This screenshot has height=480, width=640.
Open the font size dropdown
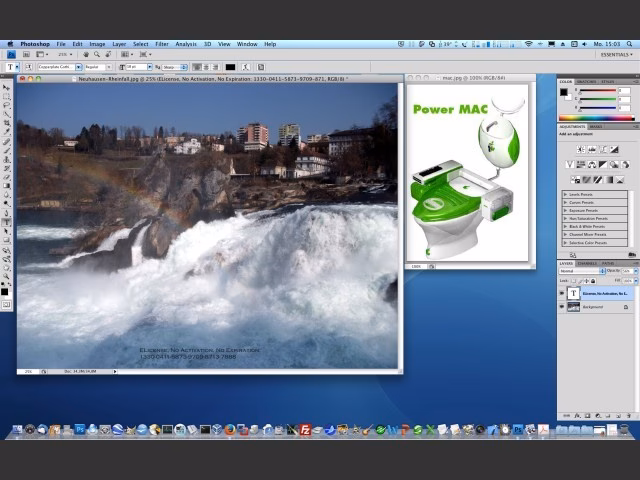150,67
